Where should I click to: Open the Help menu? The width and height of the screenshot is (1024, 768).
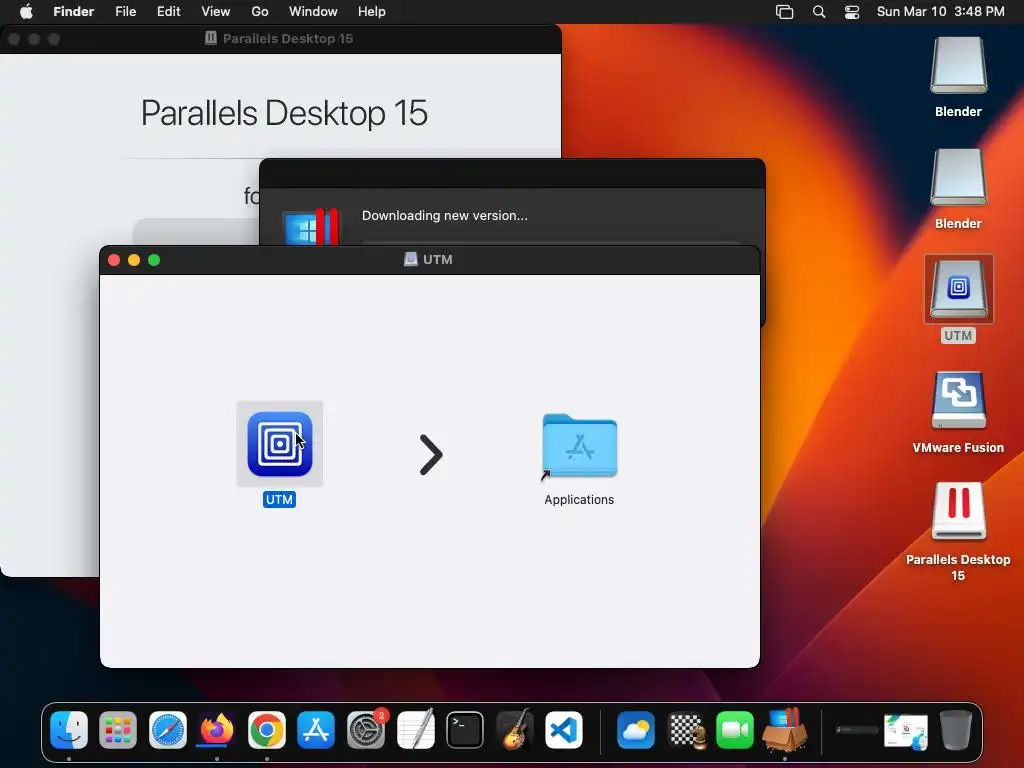pos(372,12)
